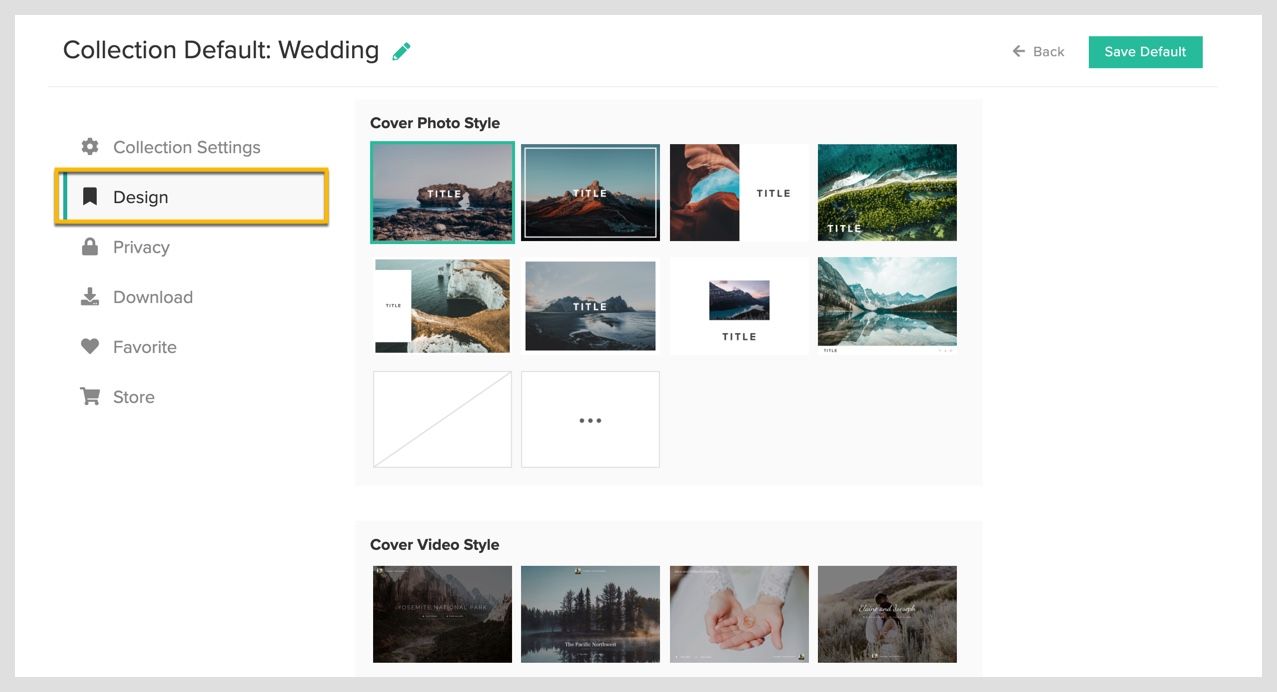Image resolution: width=1277 pixels, height=692 pixels.
Task: Select the Yosemite National Park video cover
Action: [442, 614]
